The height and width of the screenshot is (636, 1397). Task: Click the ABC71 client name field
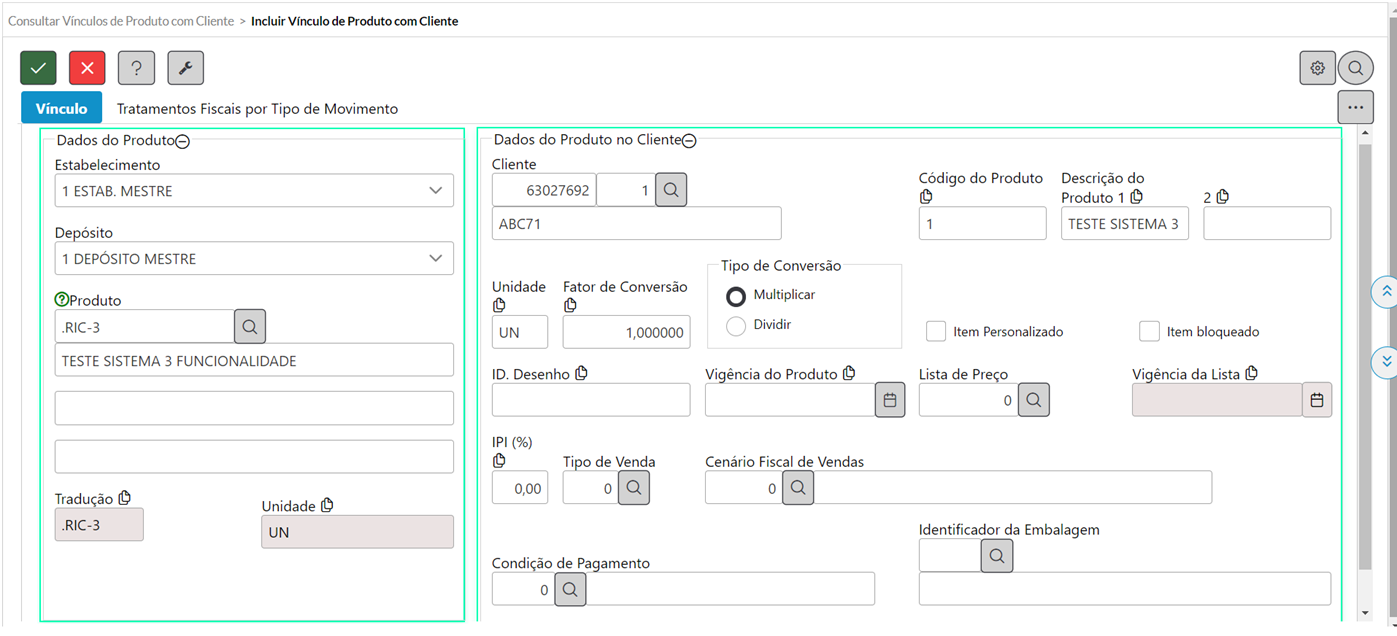coord(636,224)
